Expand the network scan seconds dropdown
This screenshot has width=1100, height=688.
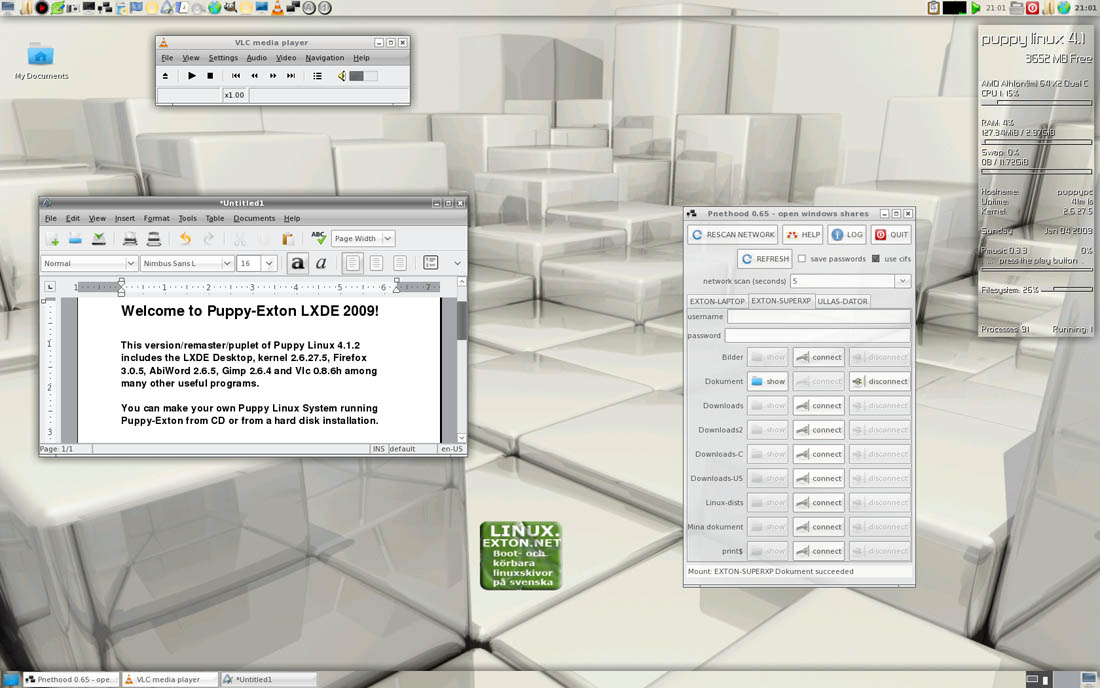(902, 281)
